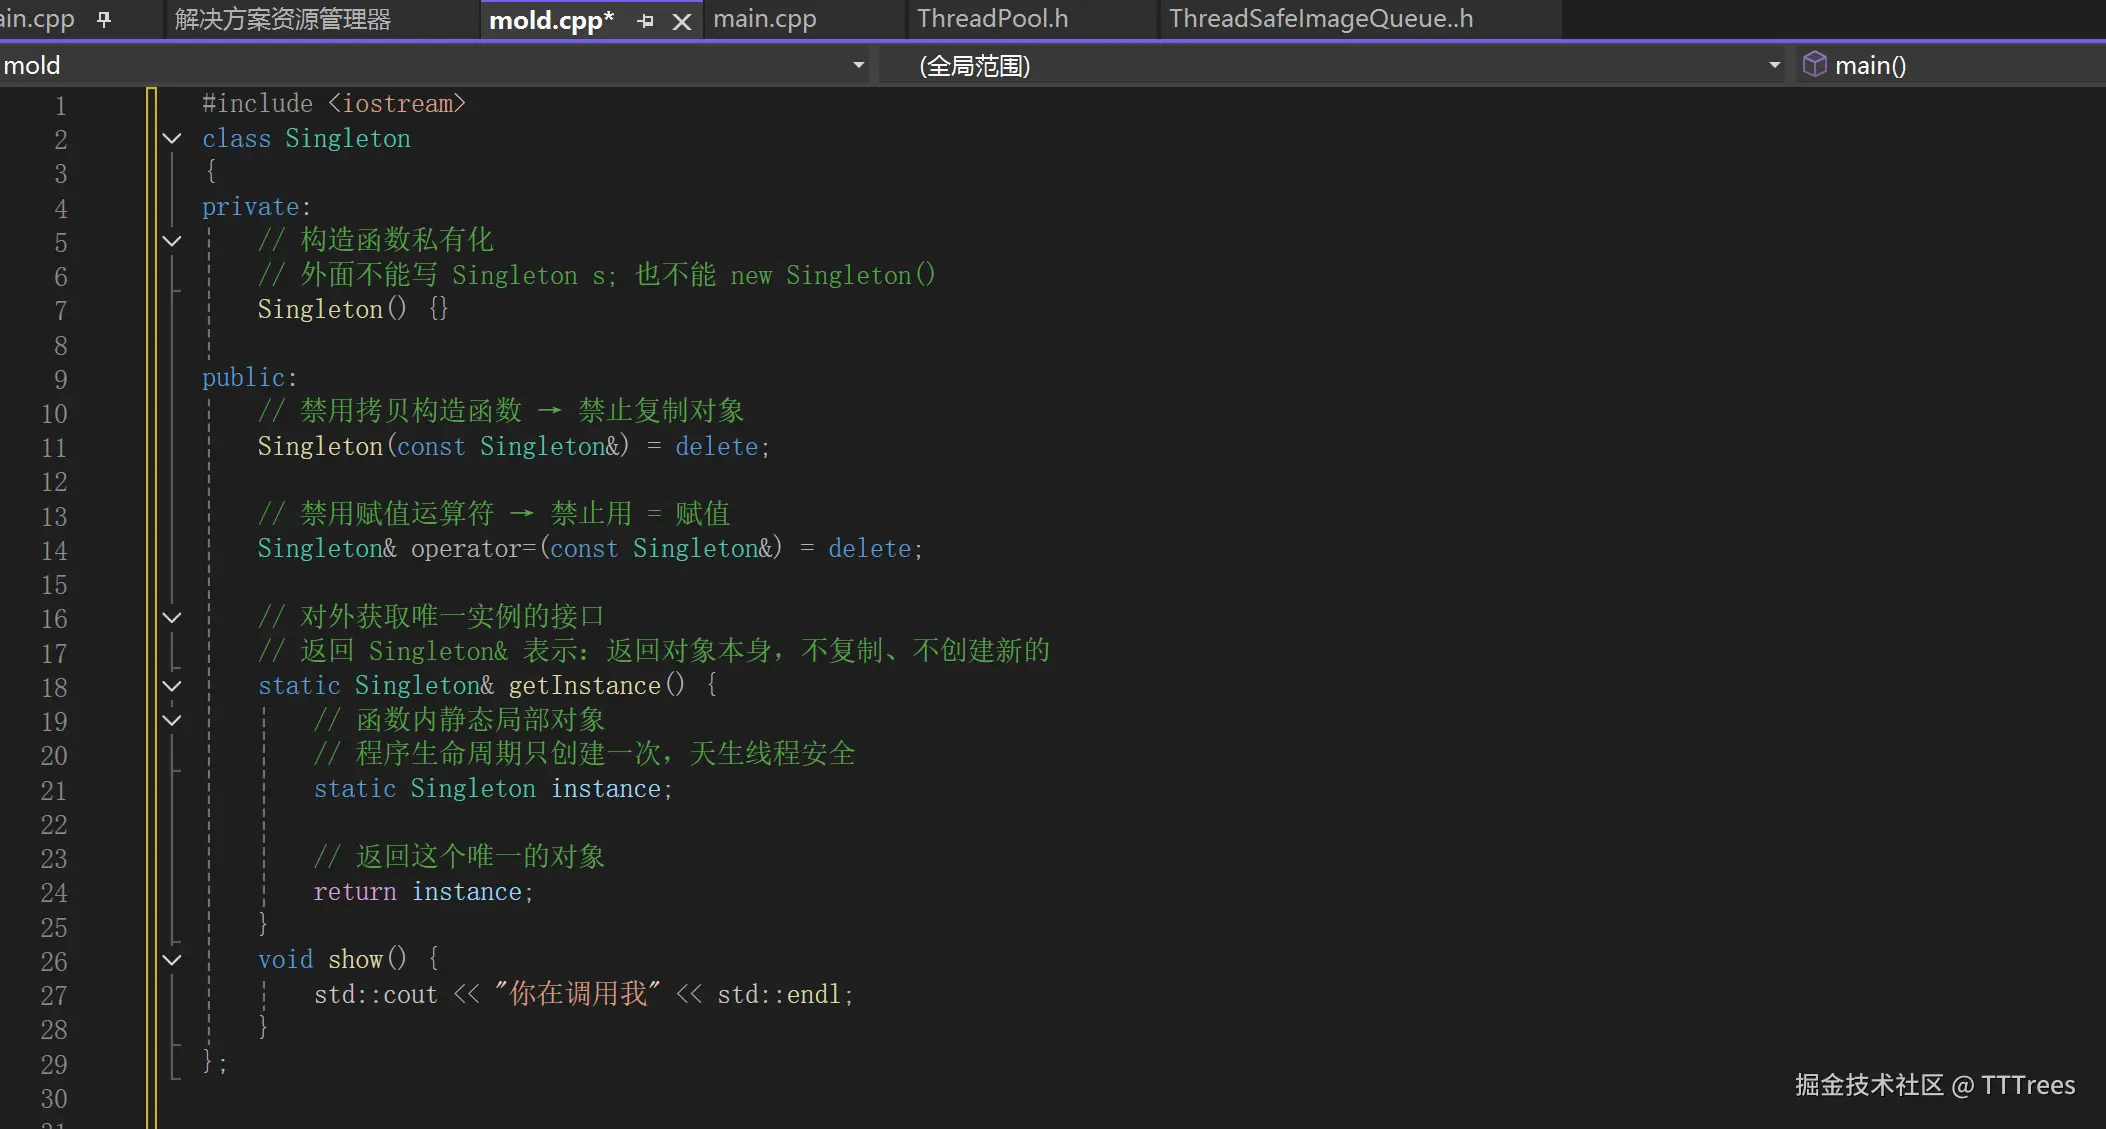2106x1129 pixels.
Task: Open the mold project dropdown arrow
Action: coord(858,65)
